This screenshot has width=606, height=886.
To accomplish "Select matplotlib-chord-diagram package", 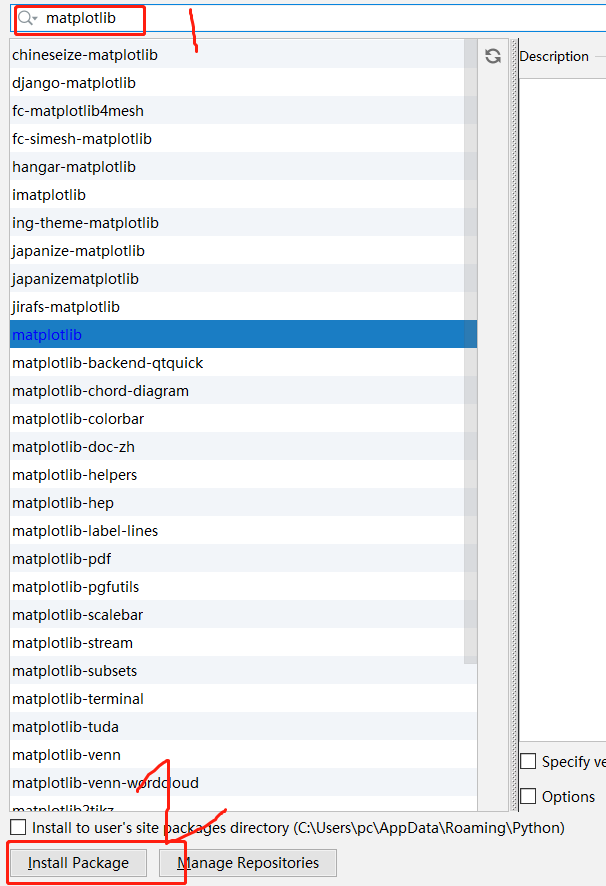I will pyautogui.click(x=243, y=391).
